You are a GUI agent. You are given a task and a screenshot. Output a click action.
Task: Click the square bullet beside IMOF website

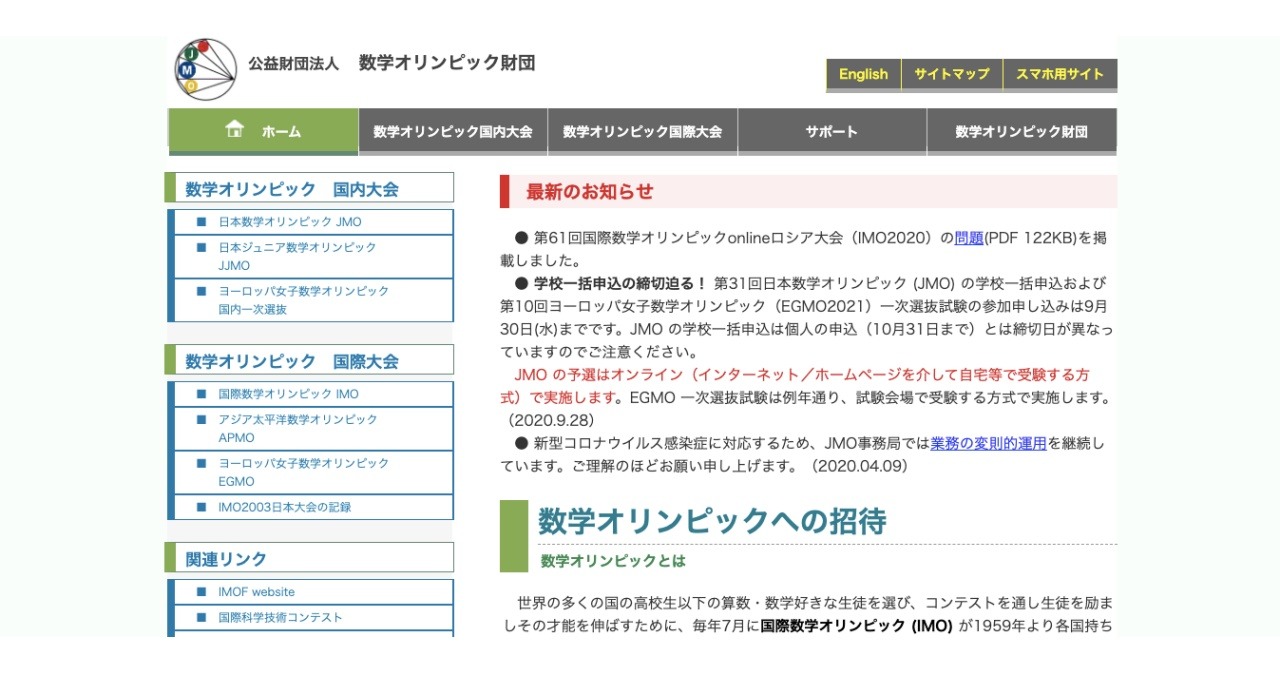[x=201, y=592]
